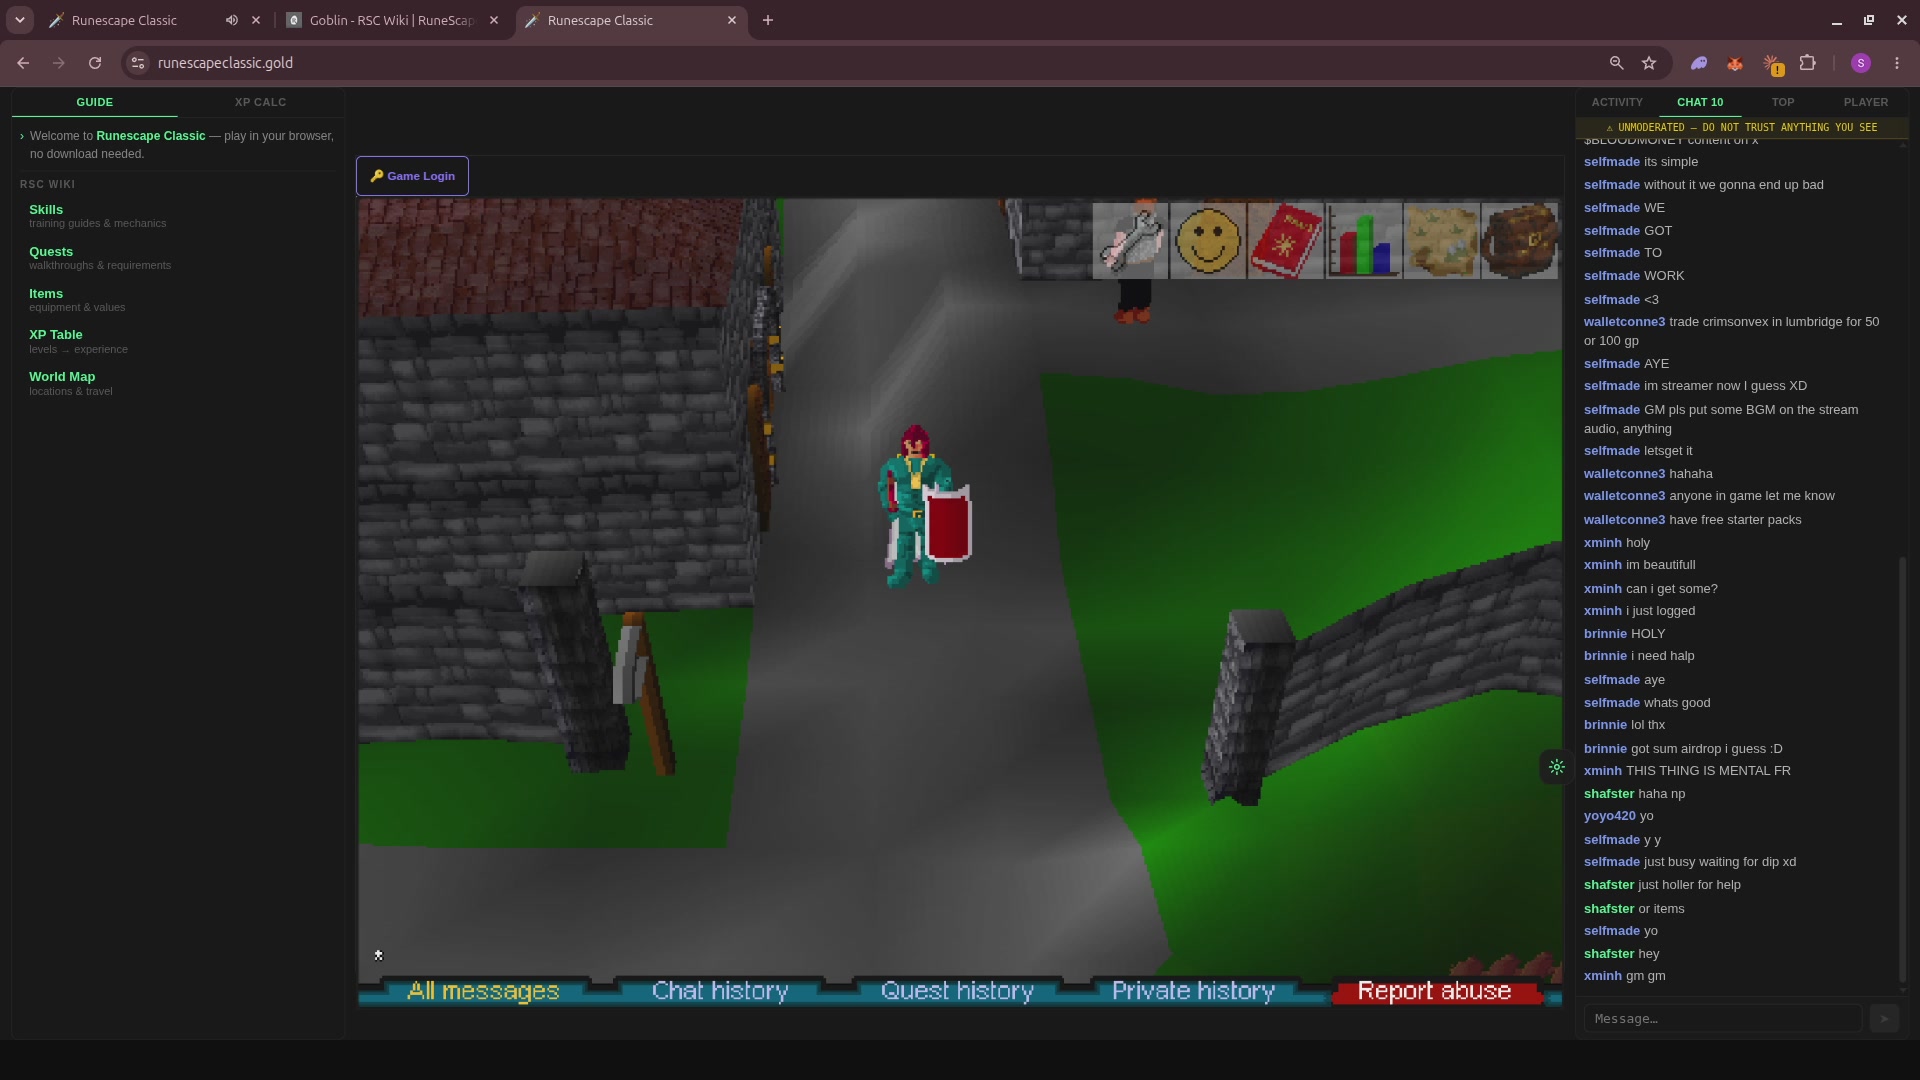
Task: Close the active Runescape Classic tab
Action: pyautogui.click(x=732, y=20)
